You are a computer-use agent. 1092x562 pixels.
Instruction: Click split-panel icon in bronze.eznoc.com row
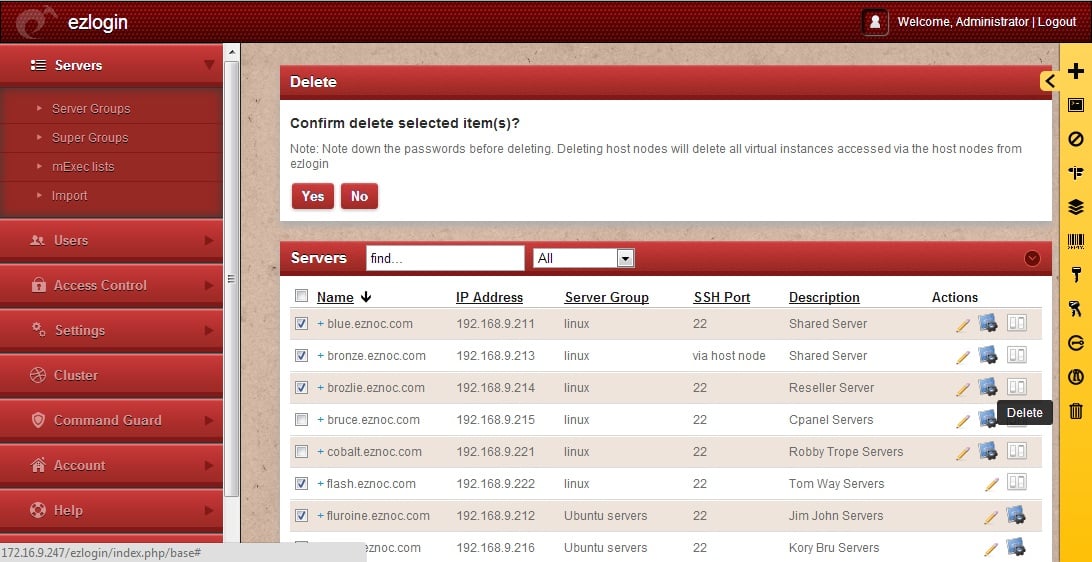click(1017, 354)
